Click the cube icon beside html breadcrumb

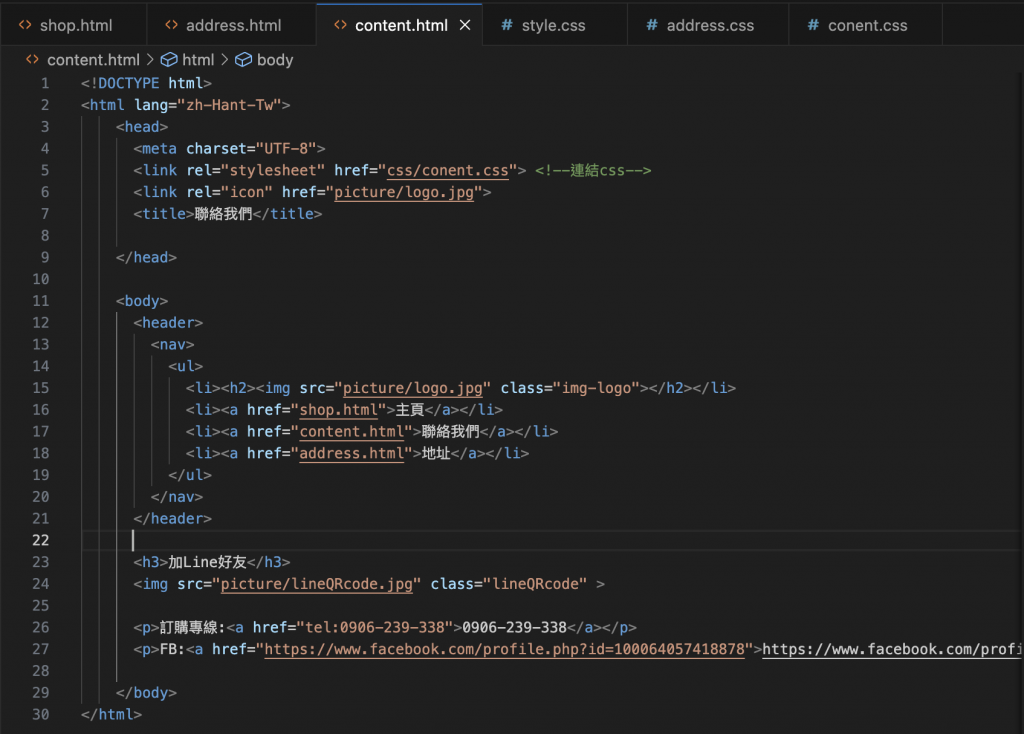click(169, 59)
